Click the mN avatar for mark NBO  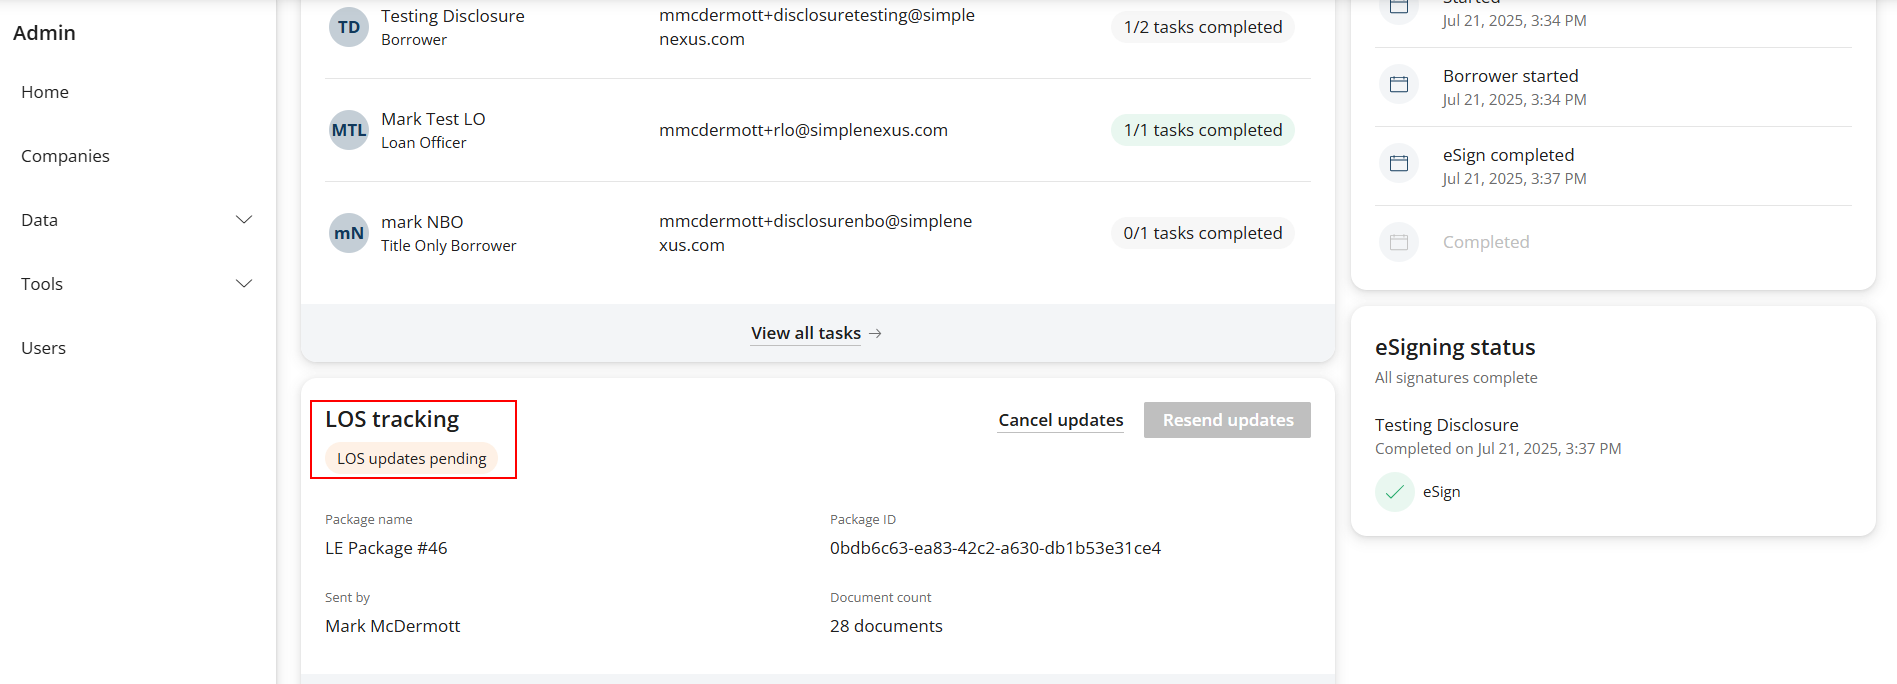[348, 233]
